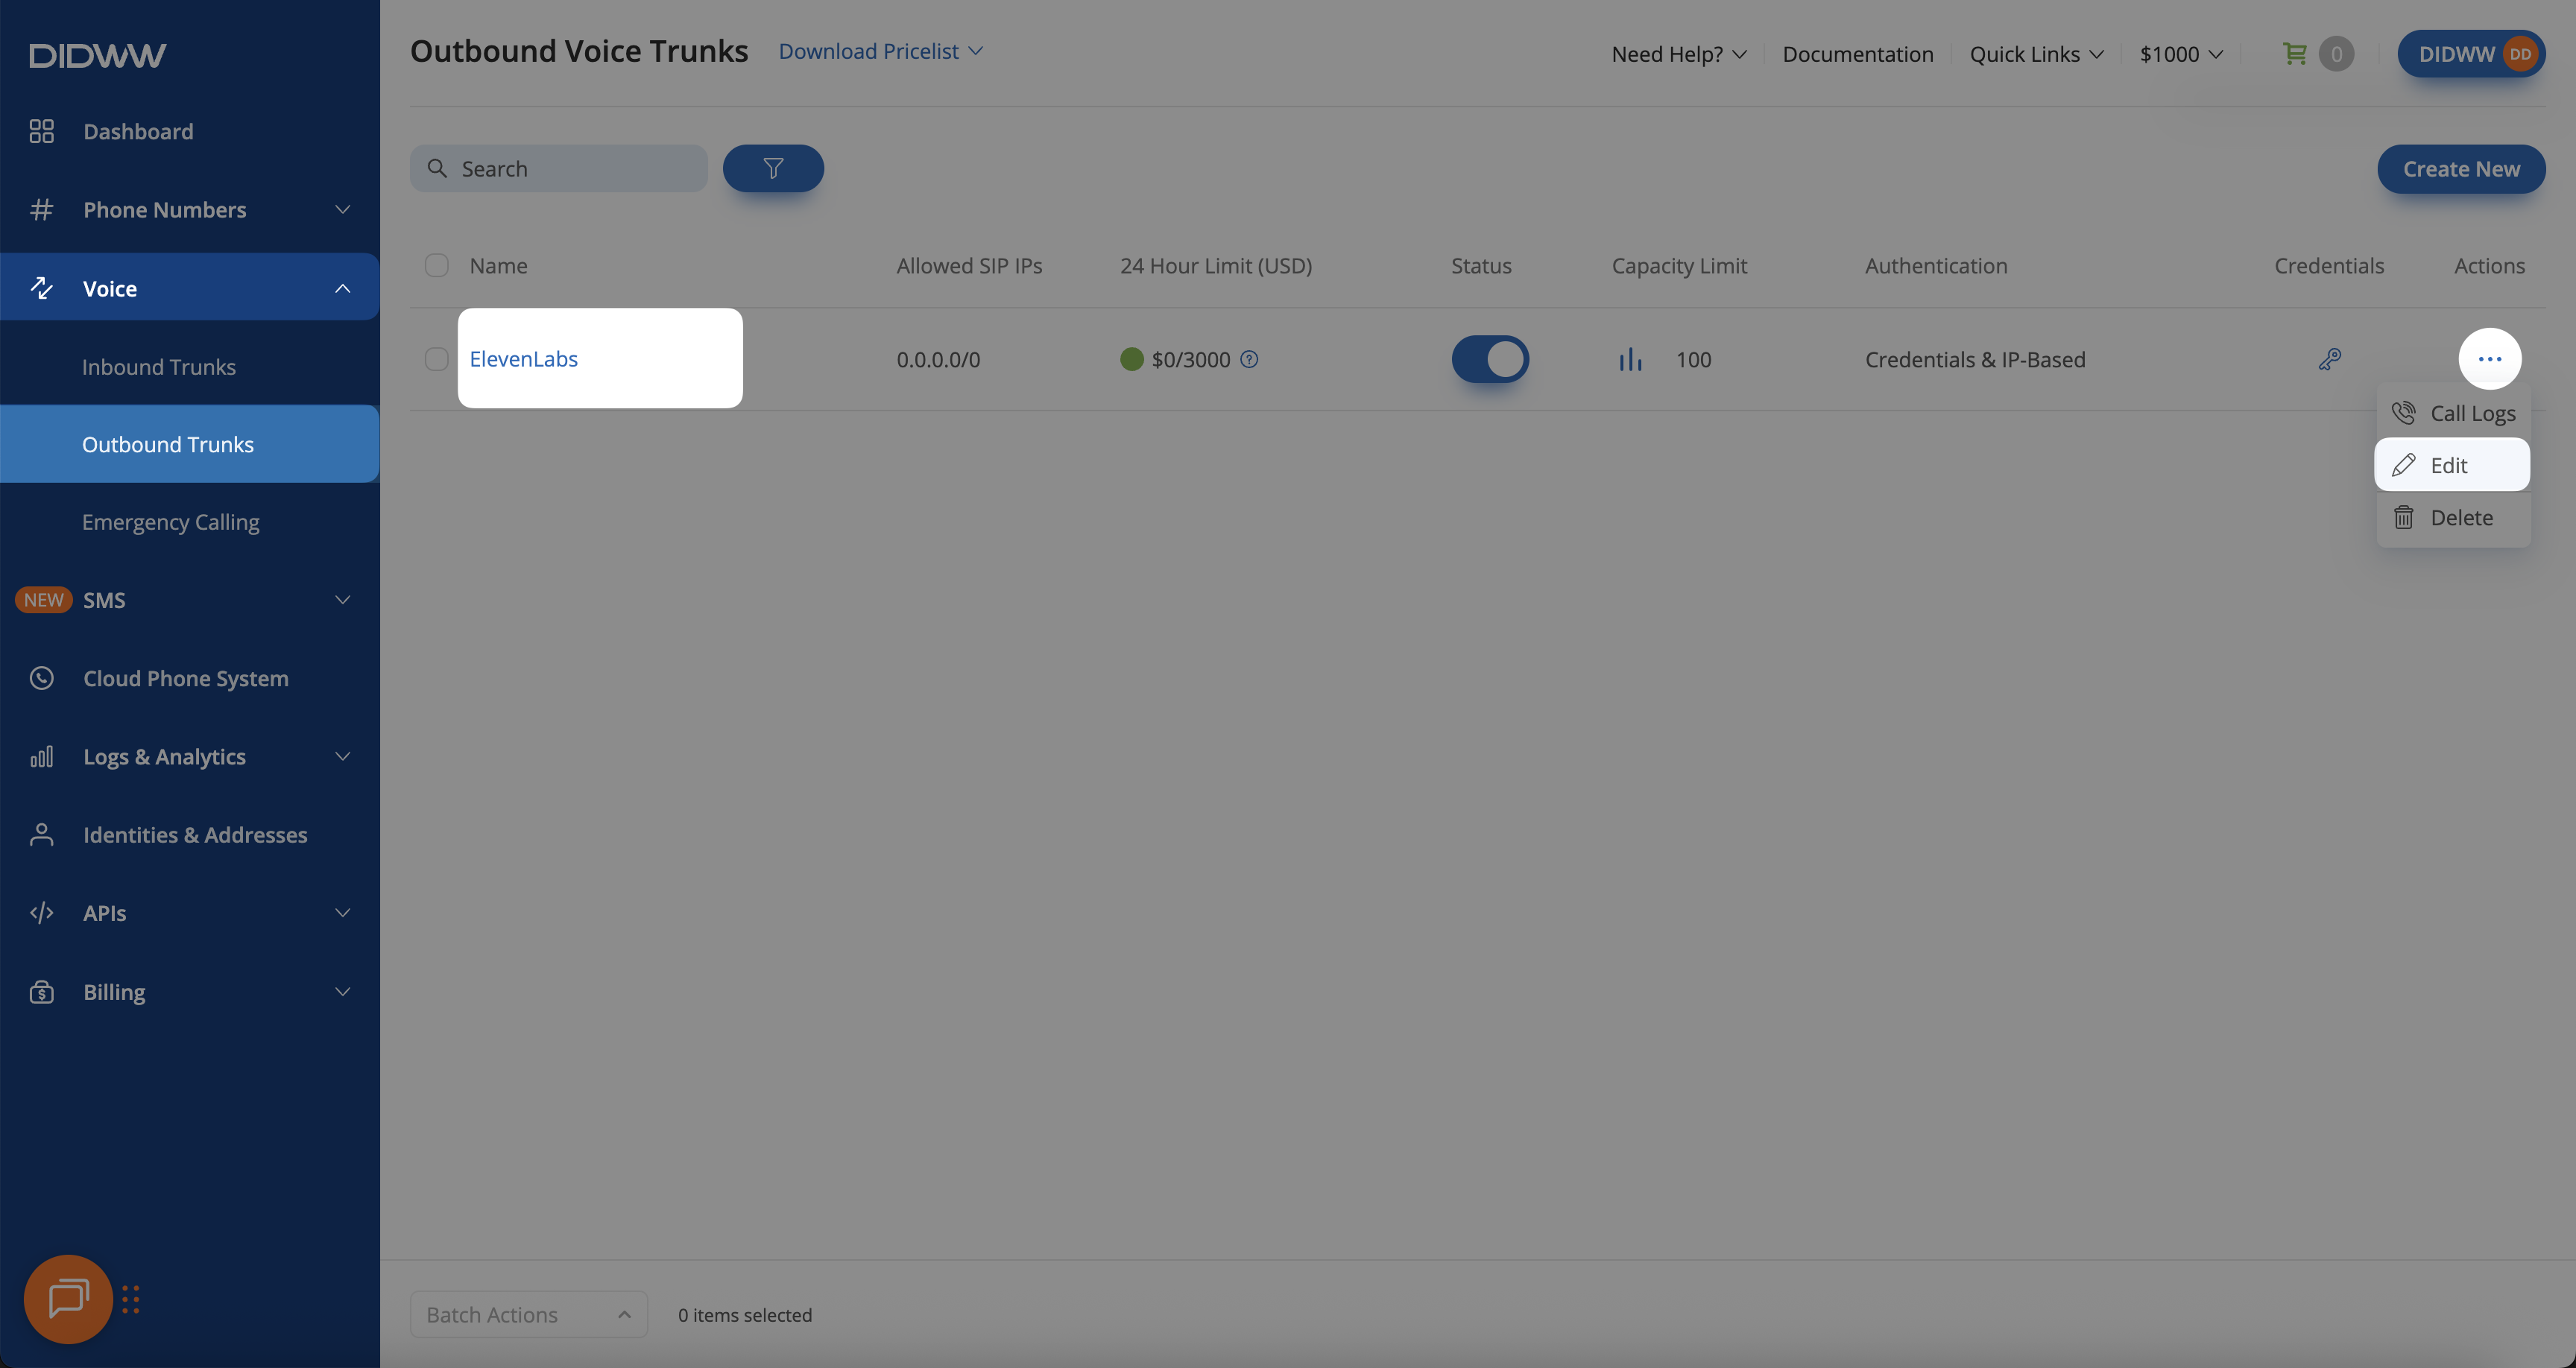
Task: Click the Dashboard grid icon
Action: click(x=41, y=131)
